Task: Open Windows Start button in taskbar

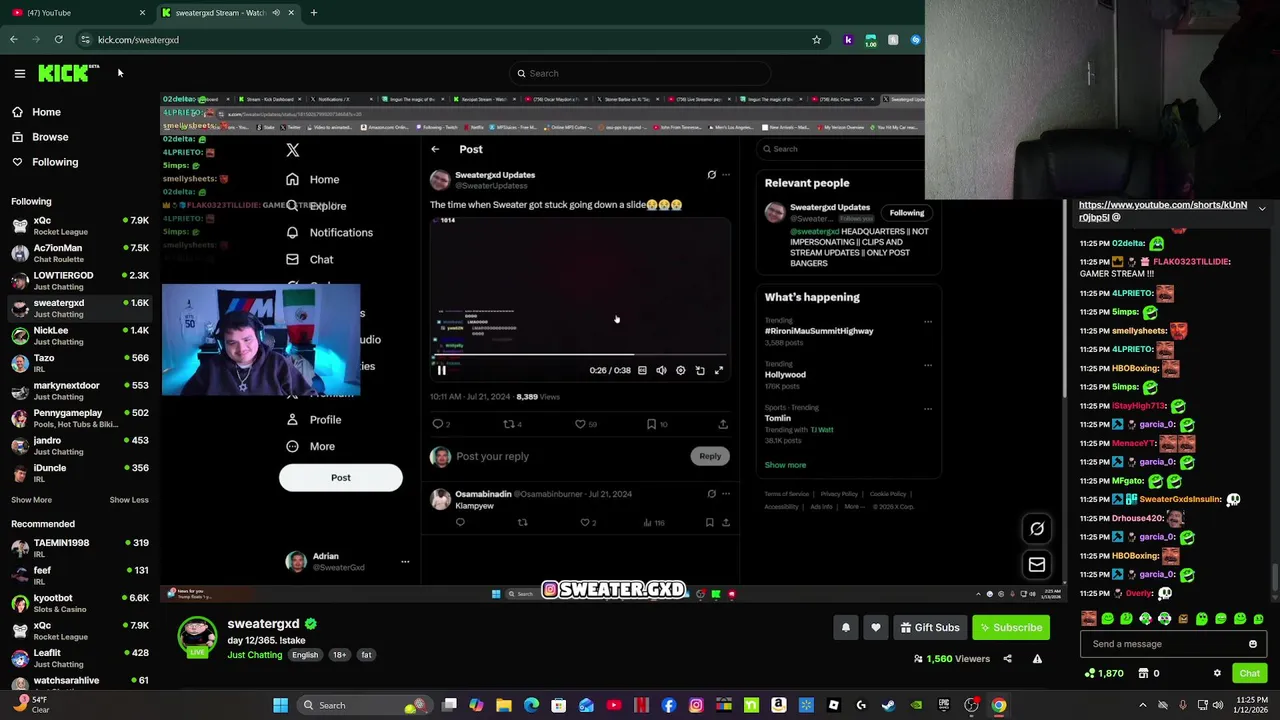Action: click(281, 705)
